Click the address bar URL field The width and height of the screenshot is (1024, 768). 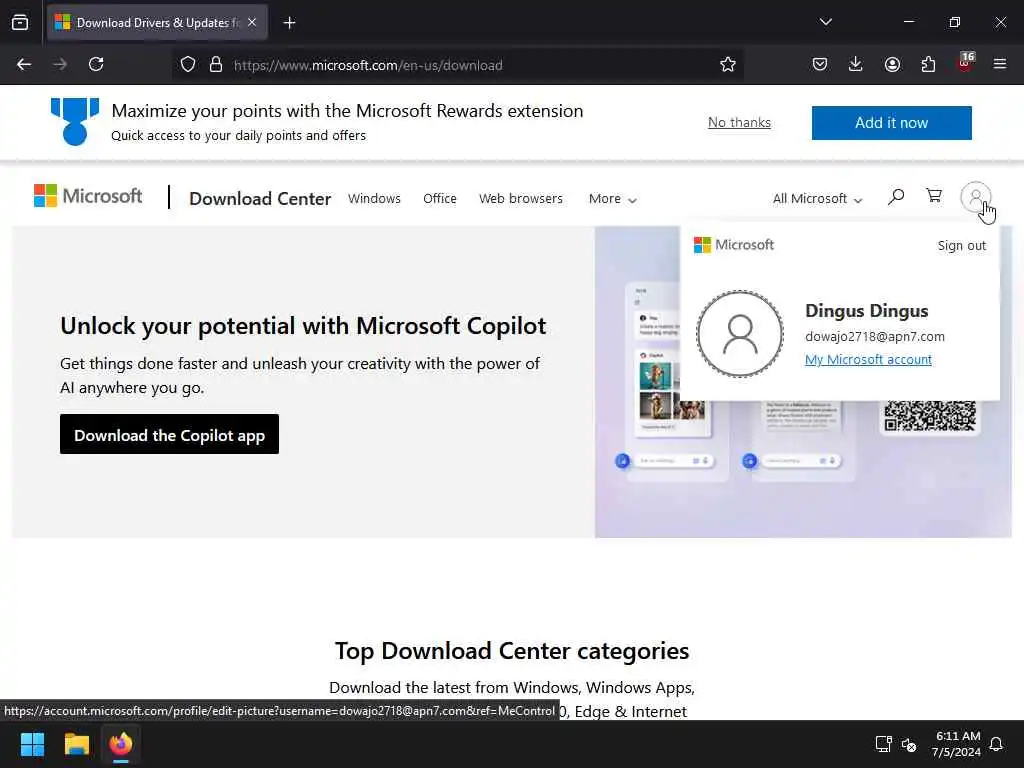point(457,65)
